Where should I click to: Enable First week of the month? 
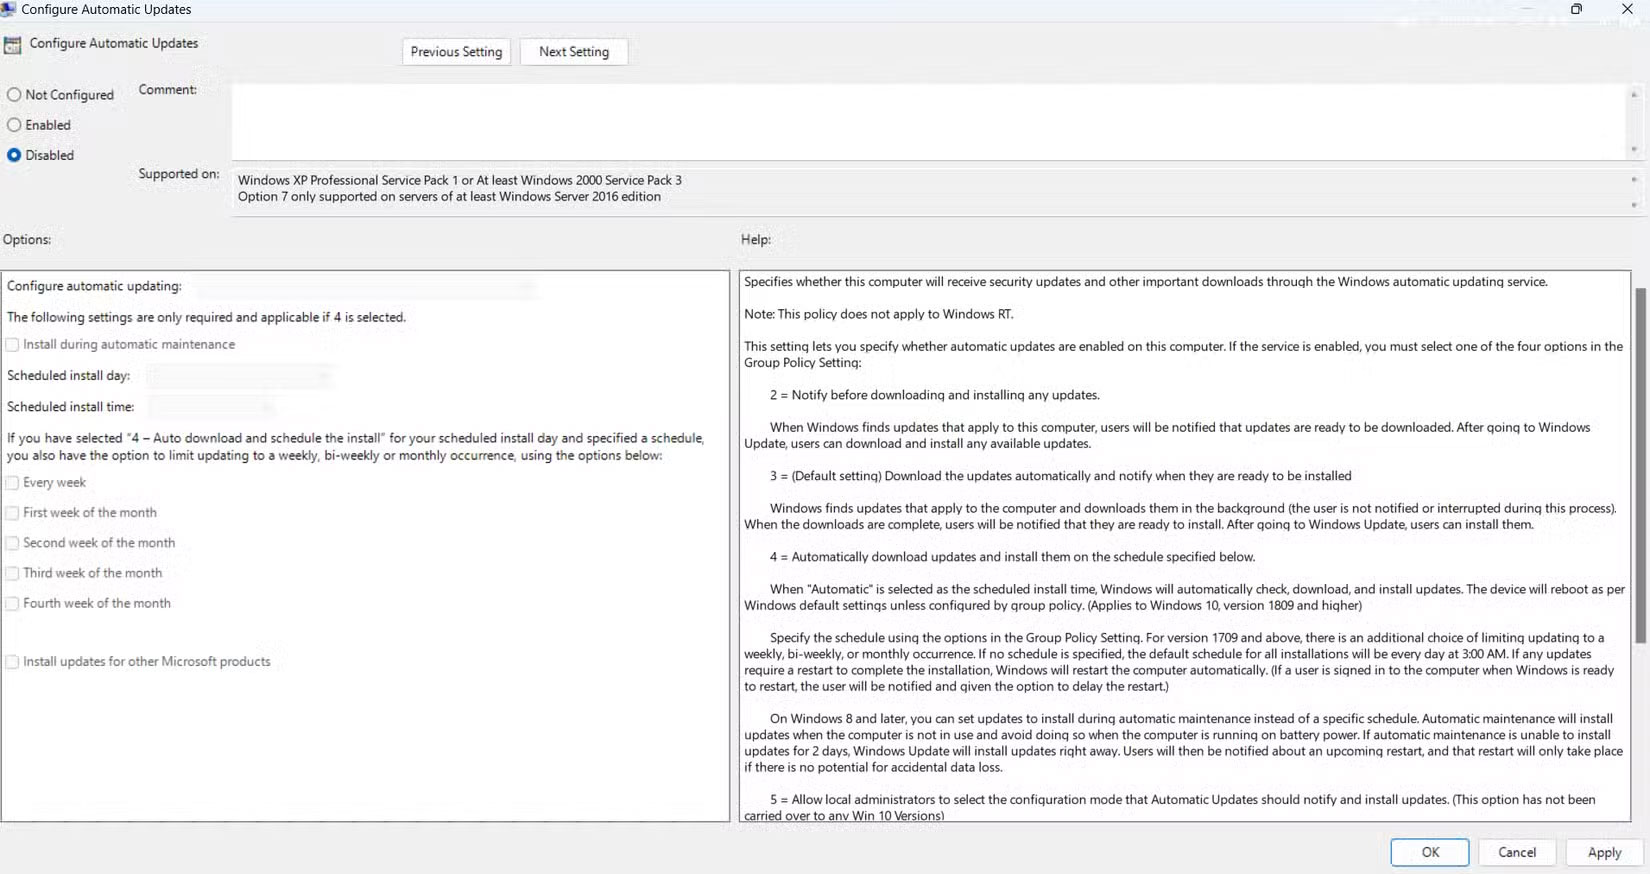pos(12,513)
